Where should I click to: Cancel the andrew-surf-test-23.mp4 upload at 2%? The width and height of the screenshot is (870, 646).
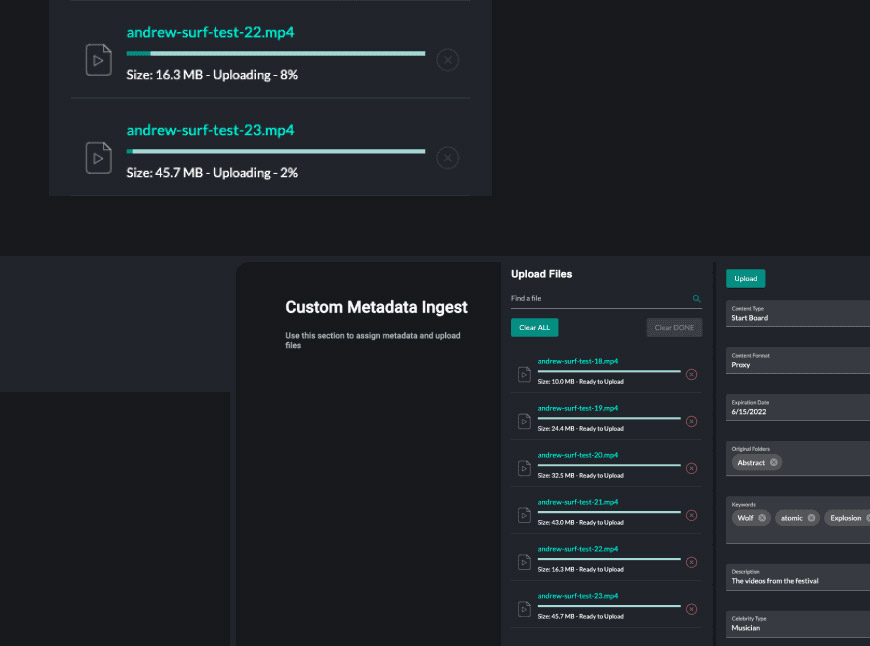[448, 157]
